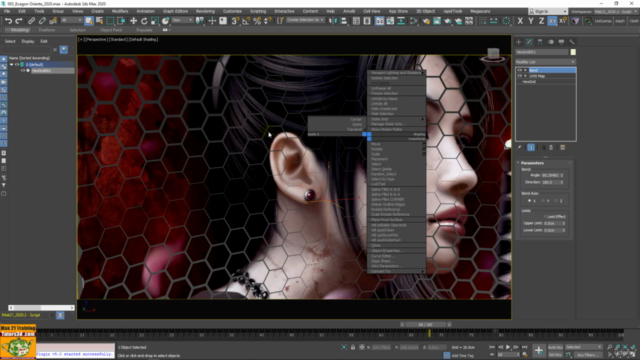Toggle UVW Map modifier eye visibility
Viewport: 640px width, 360px height.
pos(520,76)
